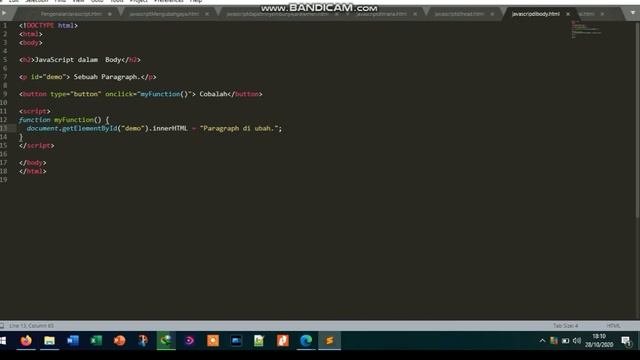Image resolution: width=640 pixels, height=360 pixels.
Task: Click the function myFunction() line
Action: pos(64,120)
